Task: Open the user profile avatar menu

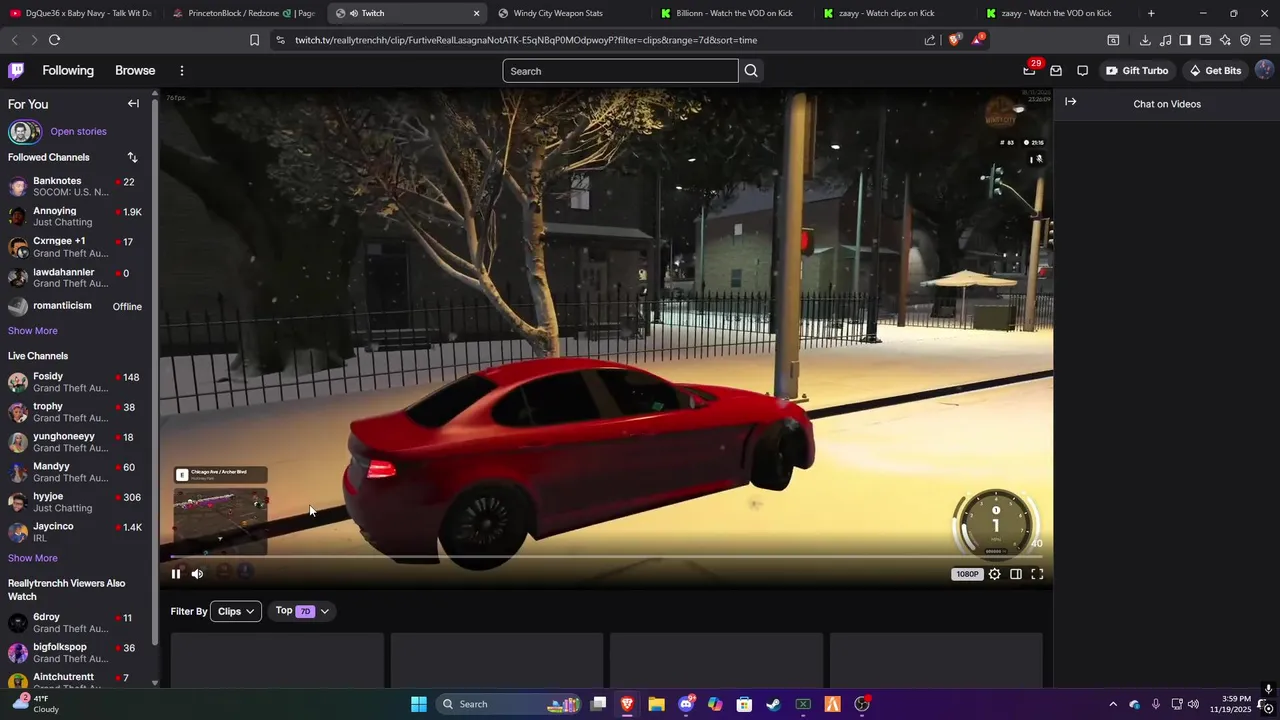Action: [x=1264, y=70]
